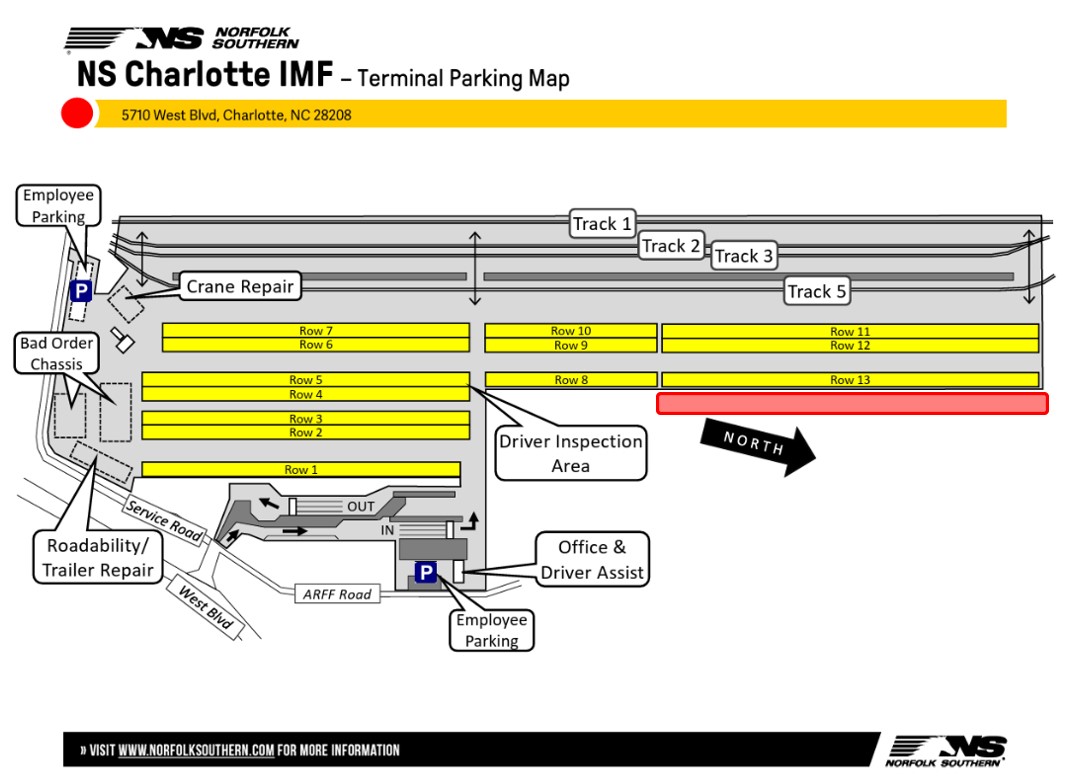This screenshot has height=781, width=1073.
Task: Select the red highlighted parking bar
Action: 852,403
